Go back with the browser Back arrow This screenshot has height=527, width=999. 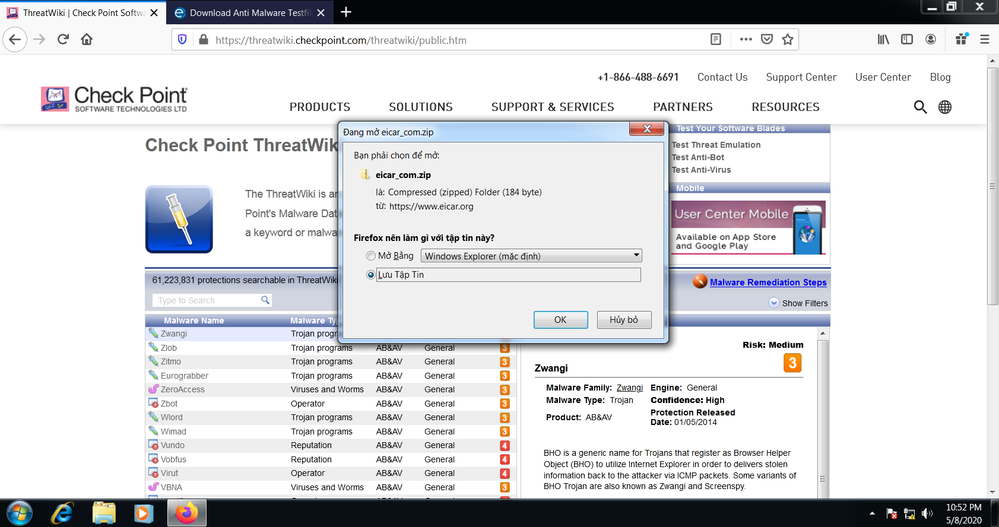point(15,40)
